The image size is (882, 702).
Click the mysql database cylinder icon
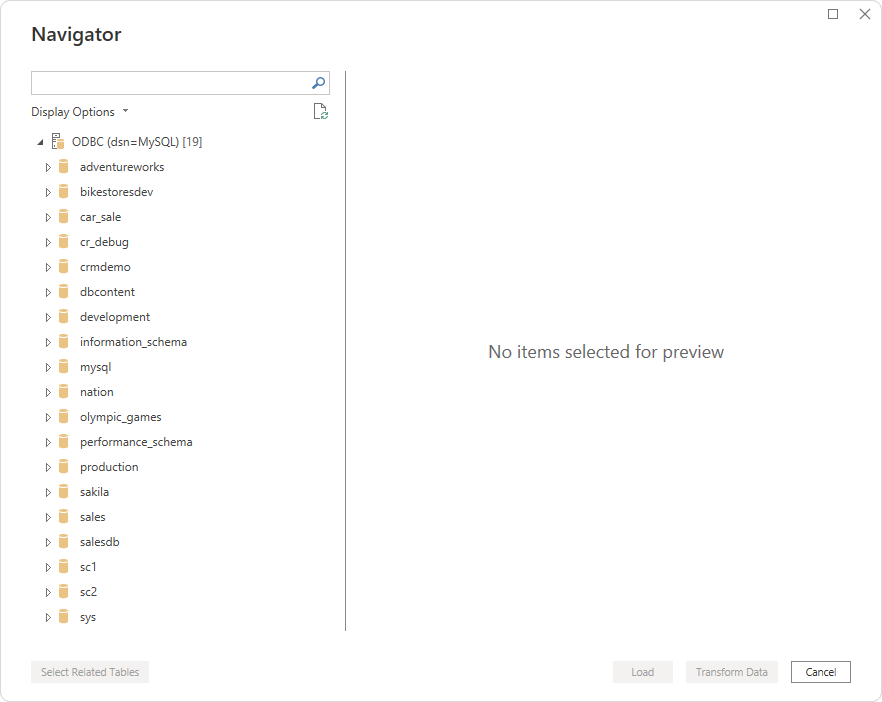point(64,367)
